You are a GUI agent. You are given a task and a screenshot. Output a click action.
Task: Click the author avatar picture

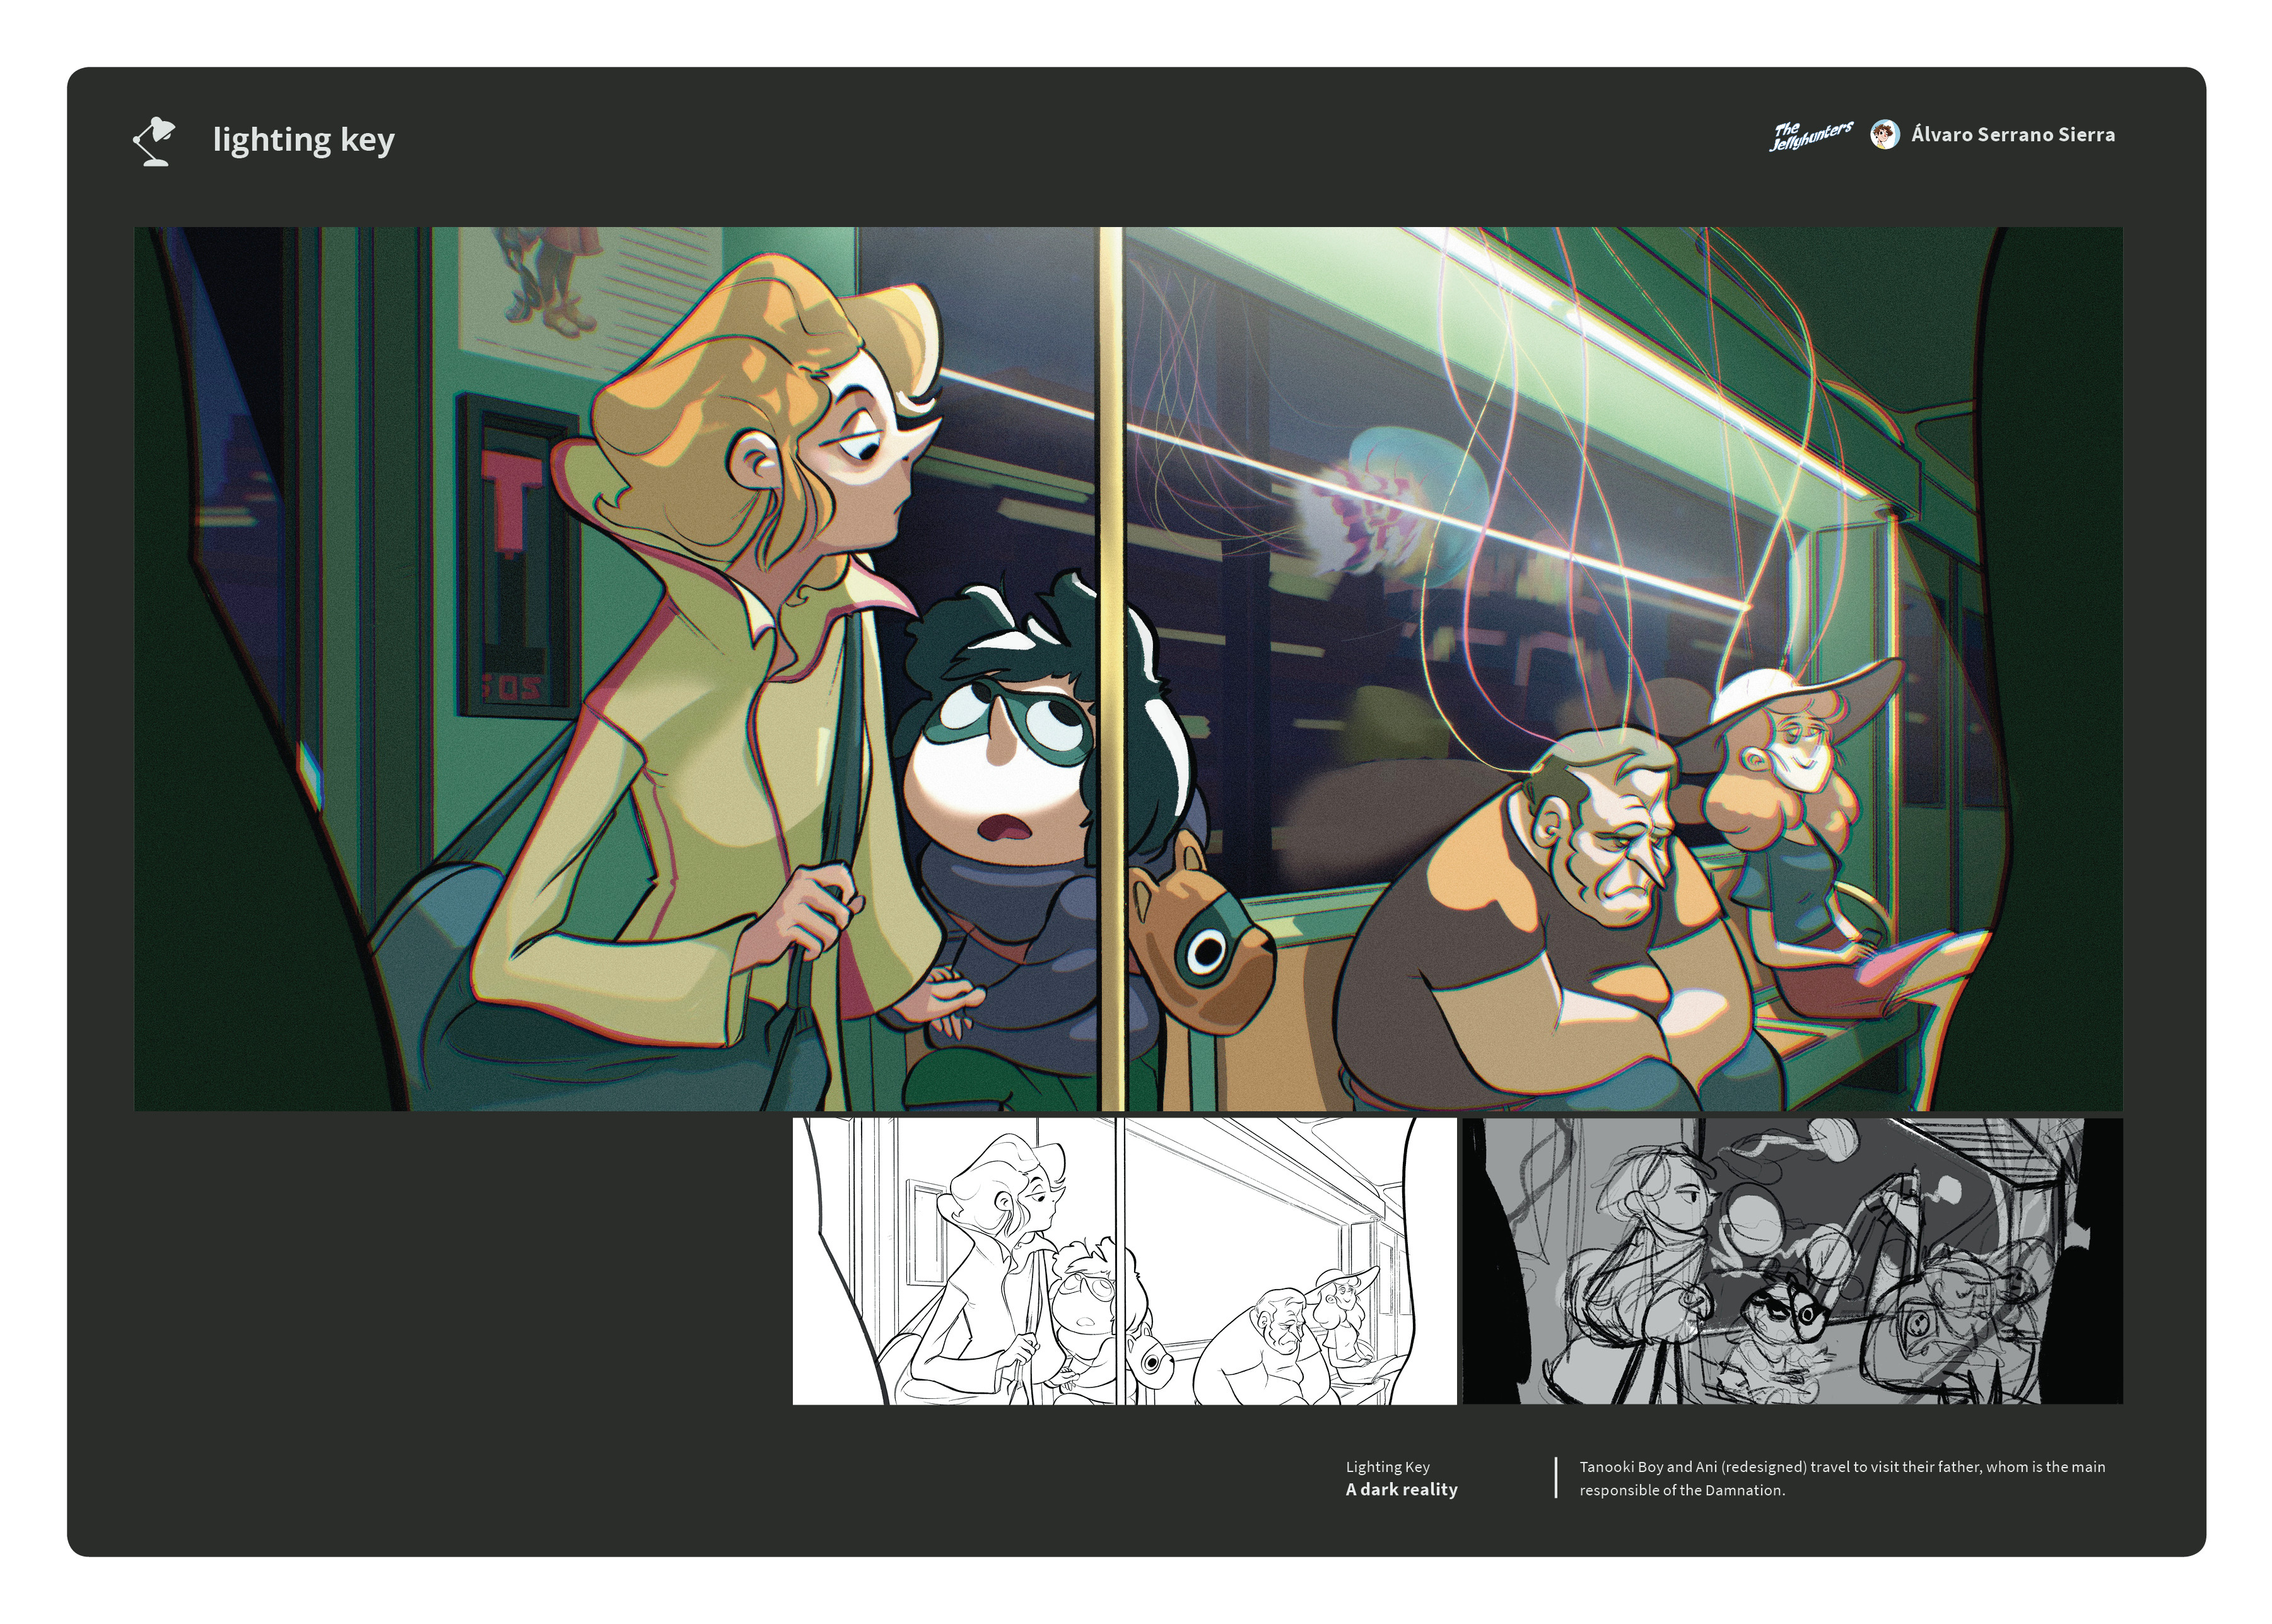click(1885, 135)
